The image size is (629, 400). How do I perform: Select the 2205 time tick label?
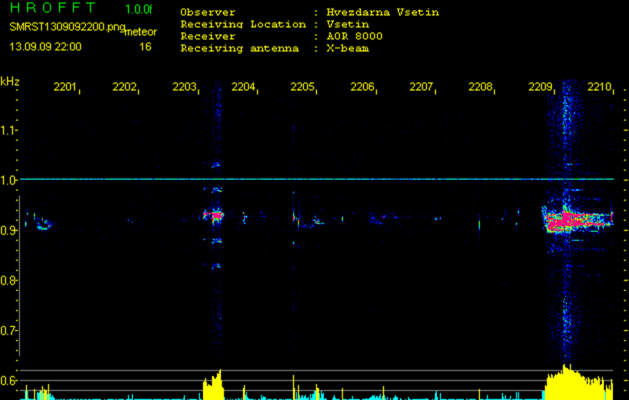(x=302, y=88)
